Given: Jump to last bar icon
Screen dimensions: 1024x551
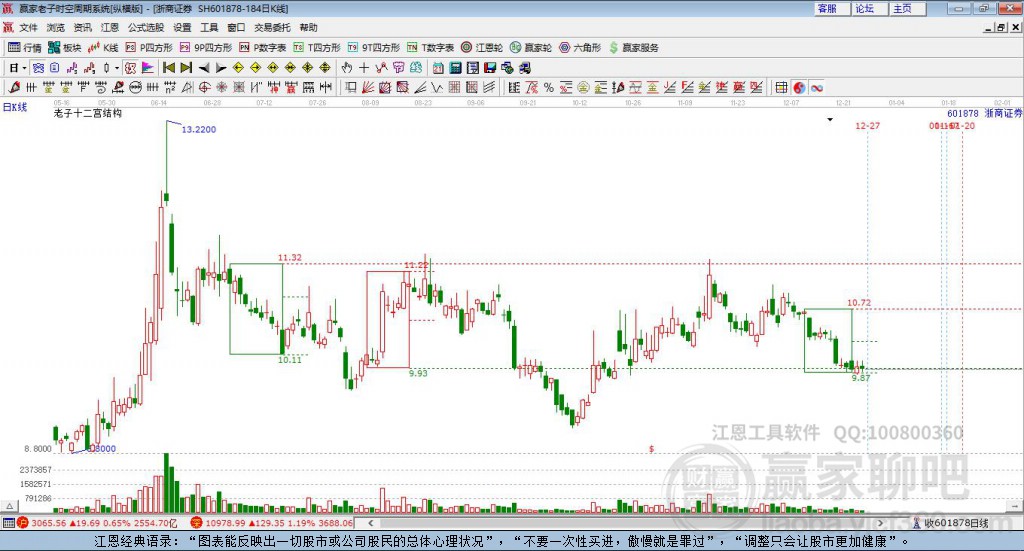Looking at the screenshot, I should (x=186, y=68).
